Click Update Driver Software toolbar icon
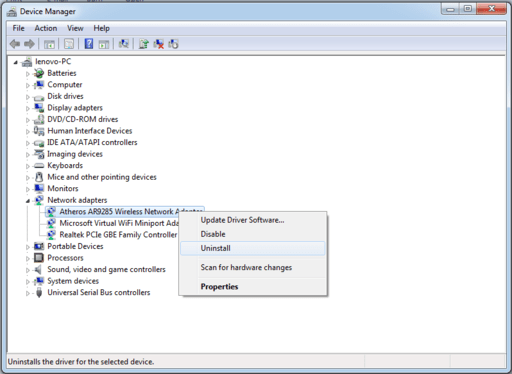The width and height of the screenshot is (512, 374). 144,44
